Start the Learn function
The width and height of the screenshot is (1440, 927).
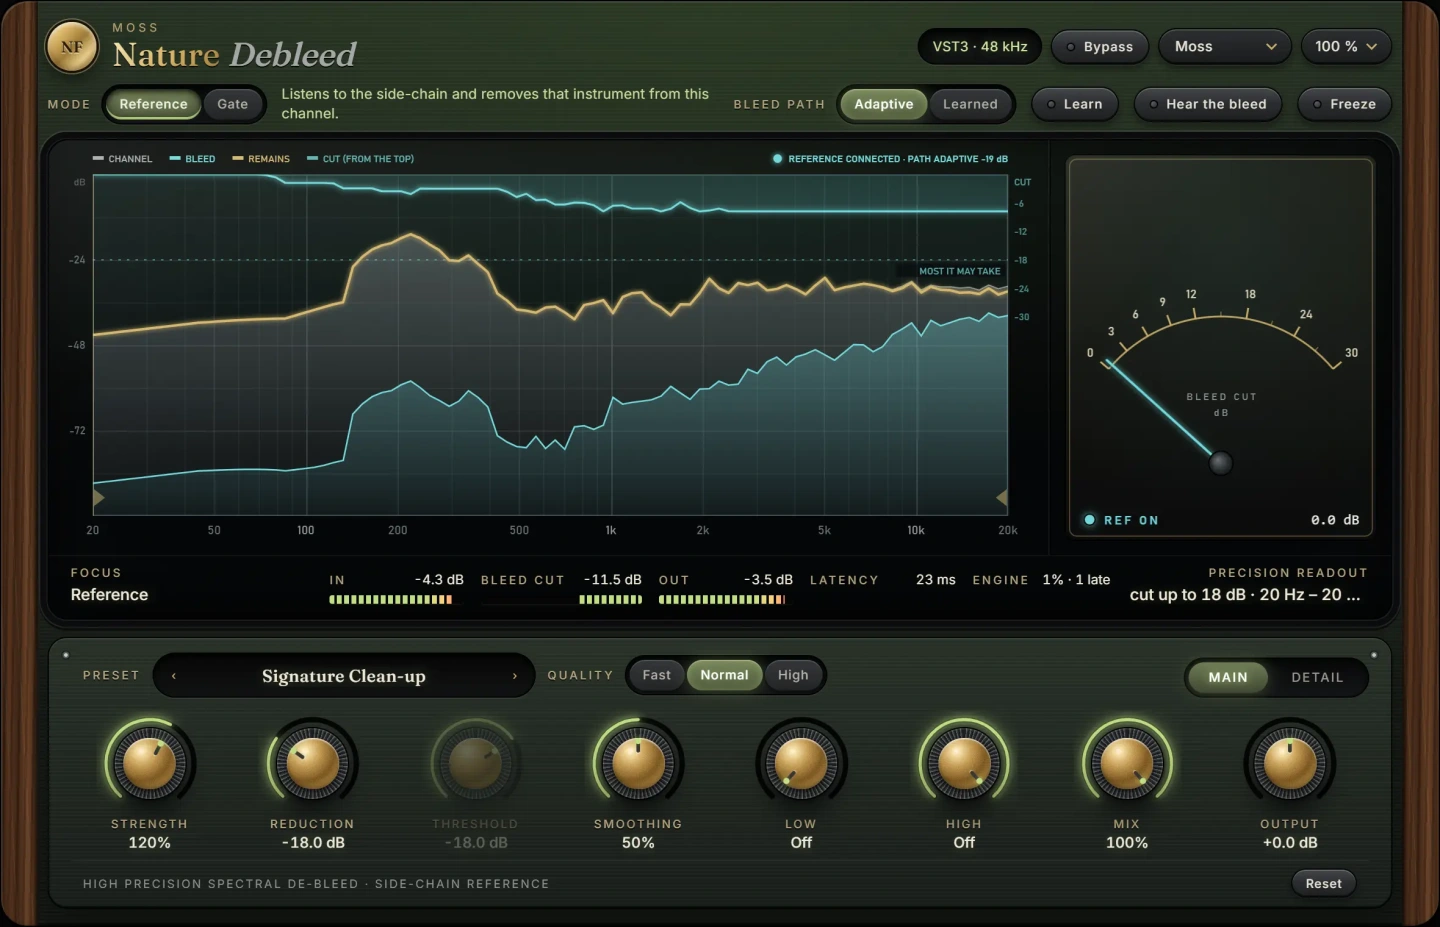(1074, 104)
